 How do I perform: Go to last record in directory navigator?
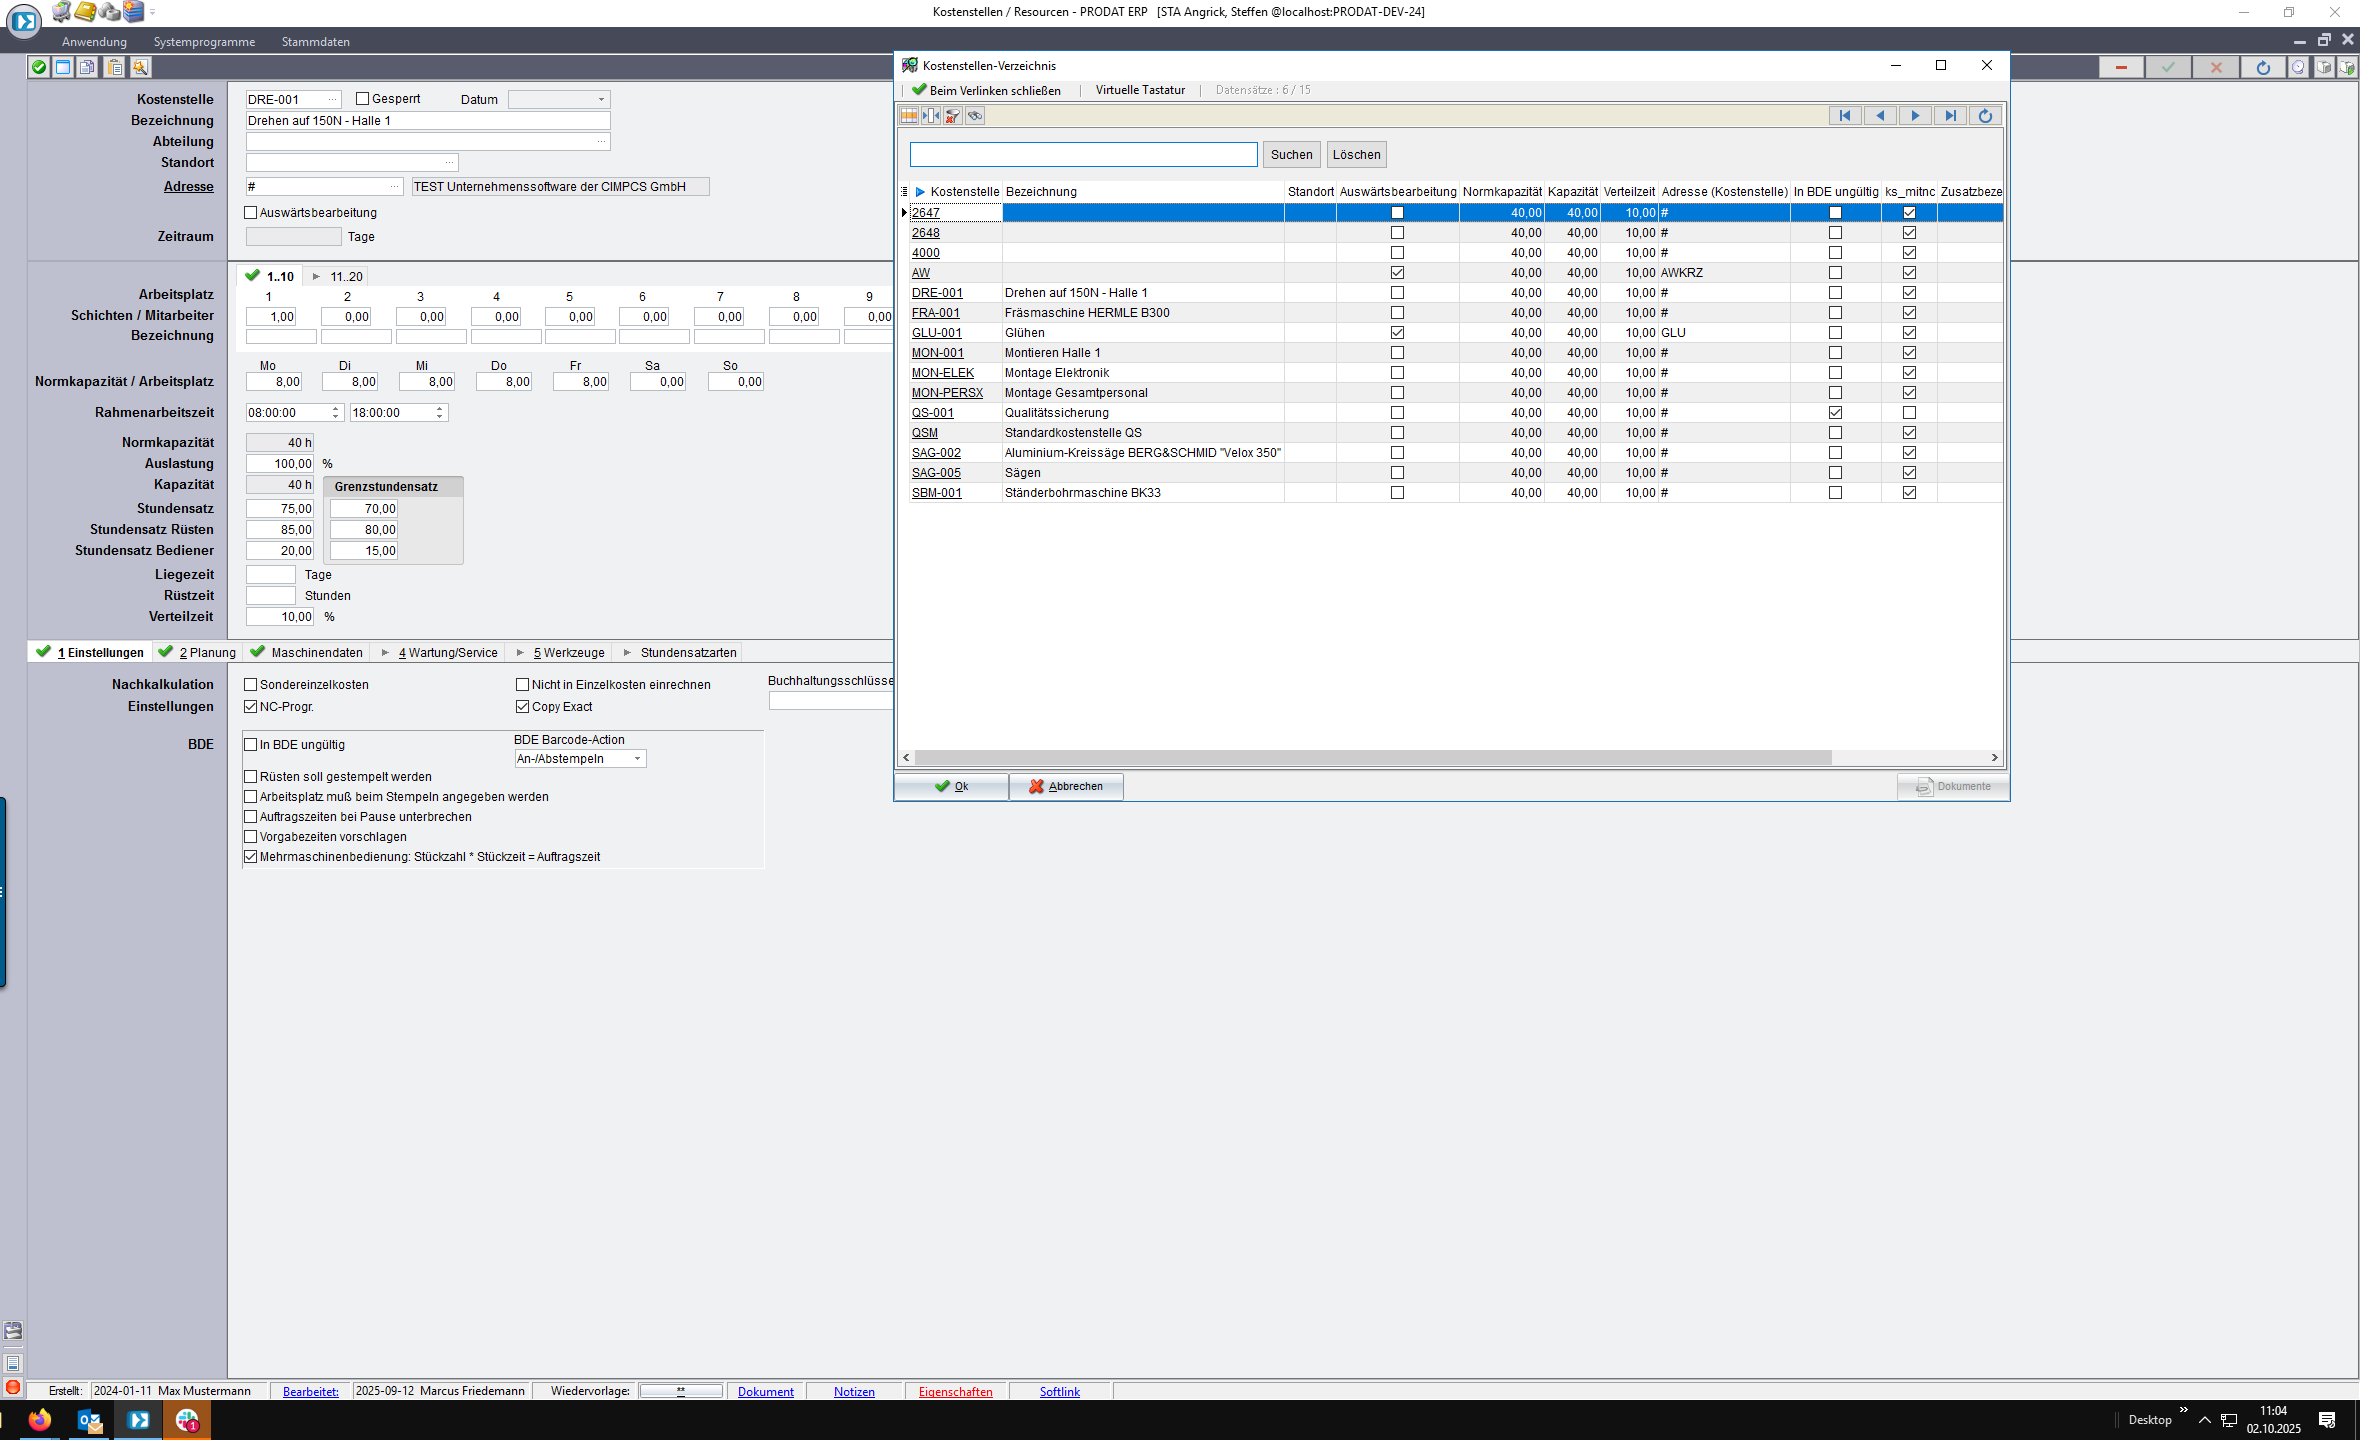click(x=1950, y=116)
